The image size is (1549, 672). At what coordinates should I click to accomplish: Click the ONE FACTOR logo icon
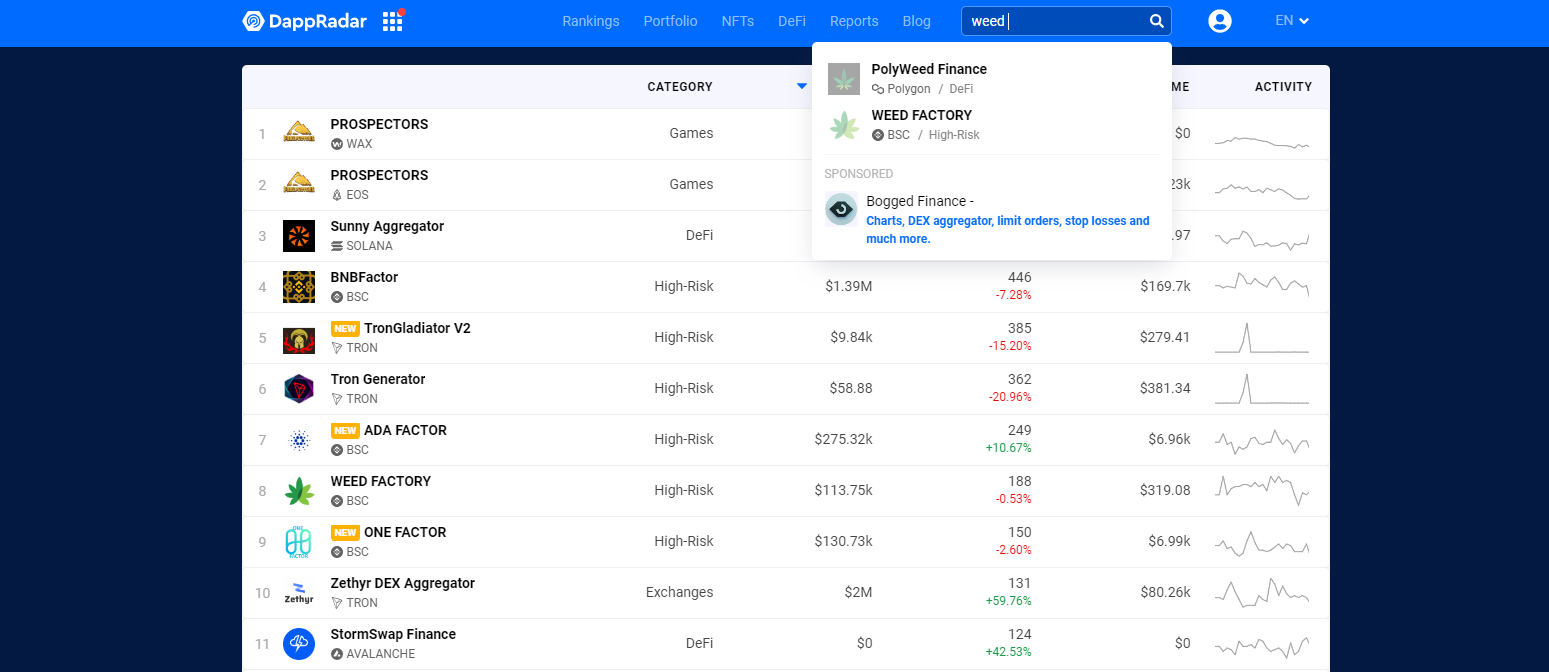[x=299, y=542]
